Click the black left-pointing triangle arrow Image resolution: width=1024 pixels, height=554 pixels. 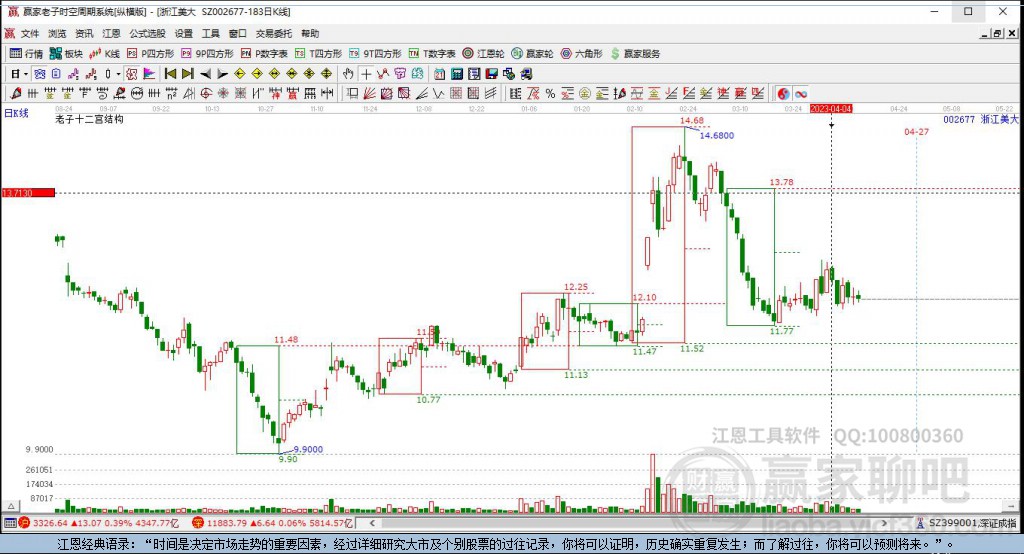click(x=205, y=74)
